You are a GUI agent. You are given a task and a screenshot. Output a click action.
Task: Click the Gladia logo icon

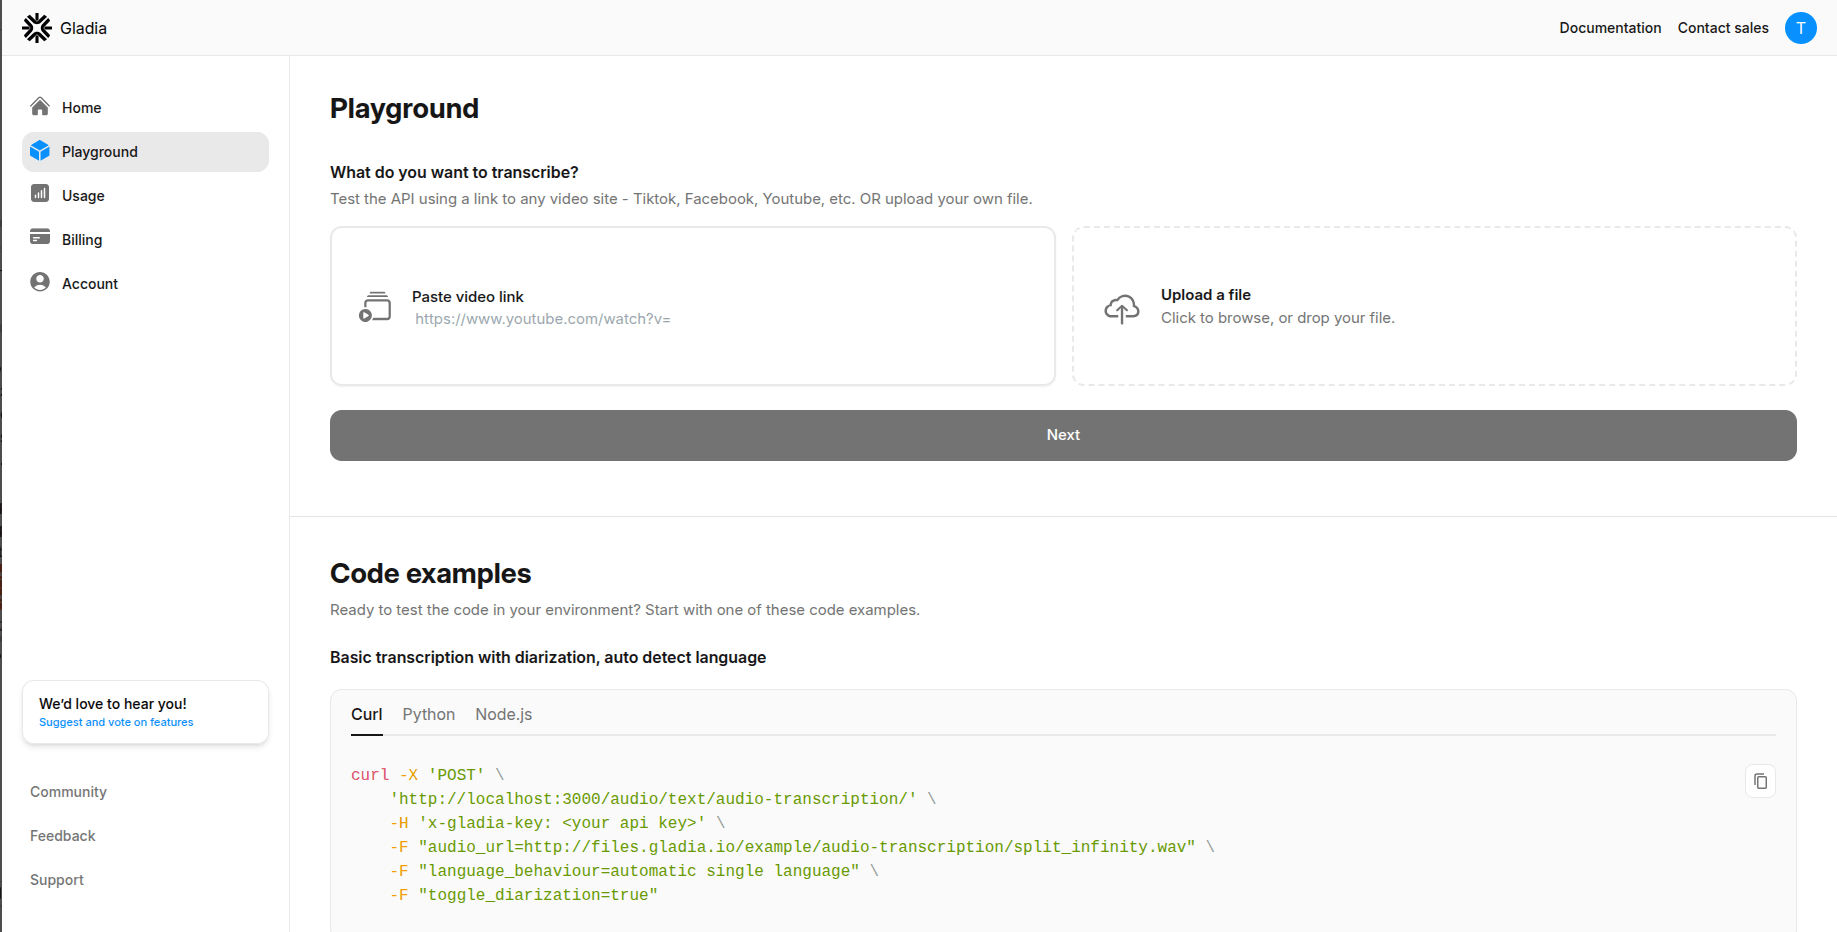coord(36,27)
